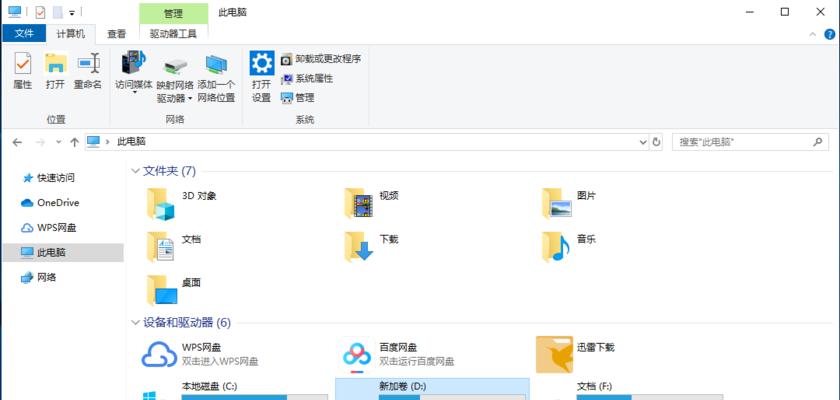
Task: Expand the address bar history dropdown
Action: click(x=643, y=142)
